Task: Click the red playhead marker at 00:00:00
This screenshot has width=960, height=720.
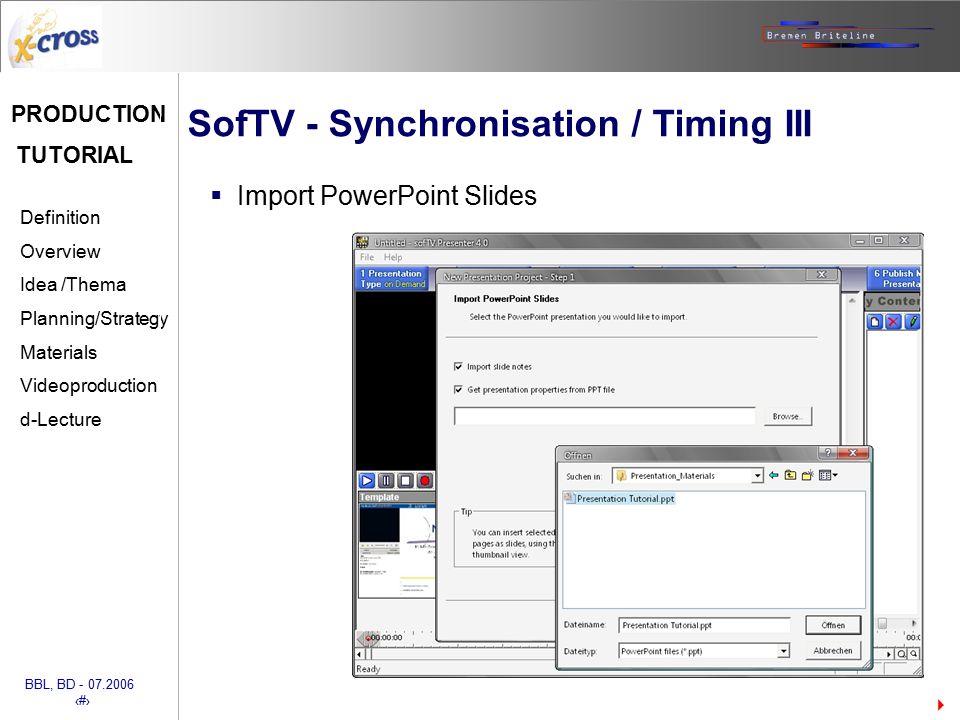Action: click(x=369, y=638)
